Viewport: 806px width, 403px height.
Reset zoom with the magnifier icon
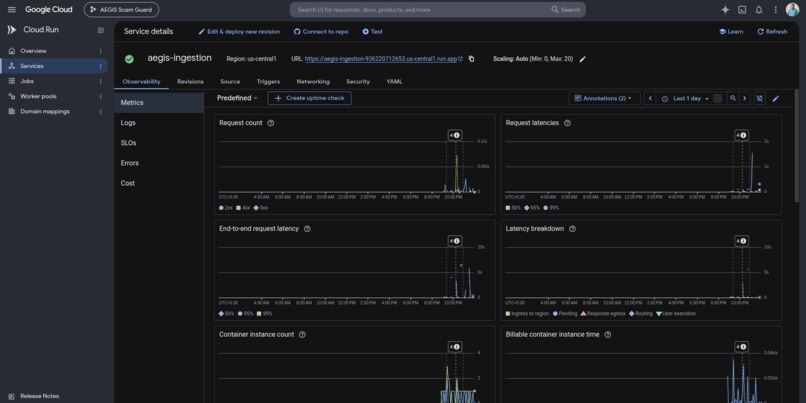tap(733, 98)
